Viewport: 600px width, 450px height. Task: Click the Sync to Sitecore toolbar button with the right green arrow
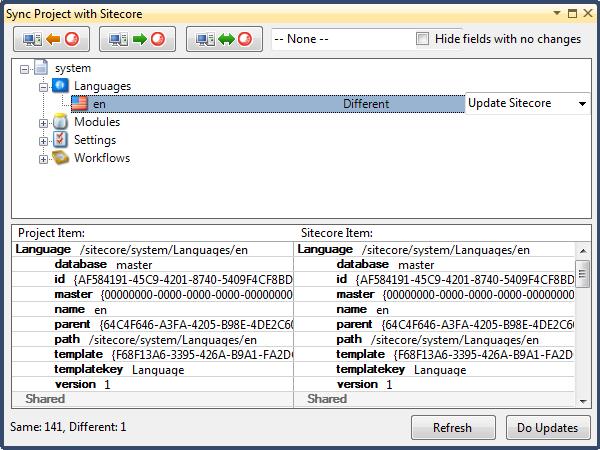(137, 39)
